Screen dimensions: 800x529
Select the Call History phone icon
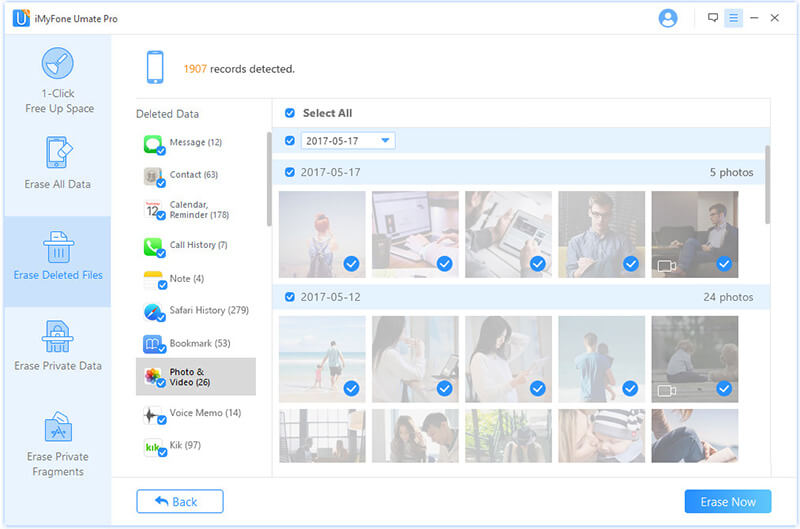(x=153, y=245)
